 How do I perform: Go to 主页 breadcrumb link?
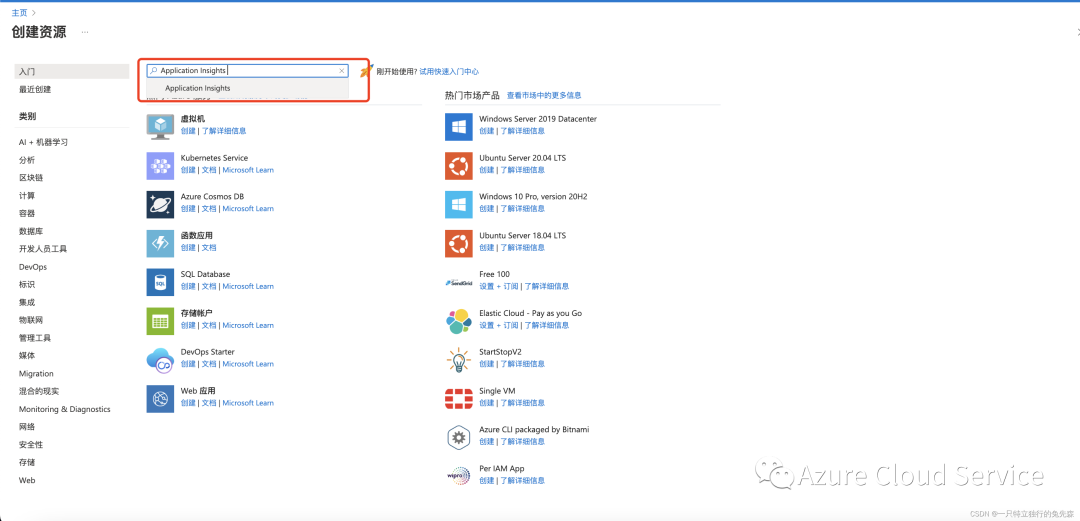(19, 12)
